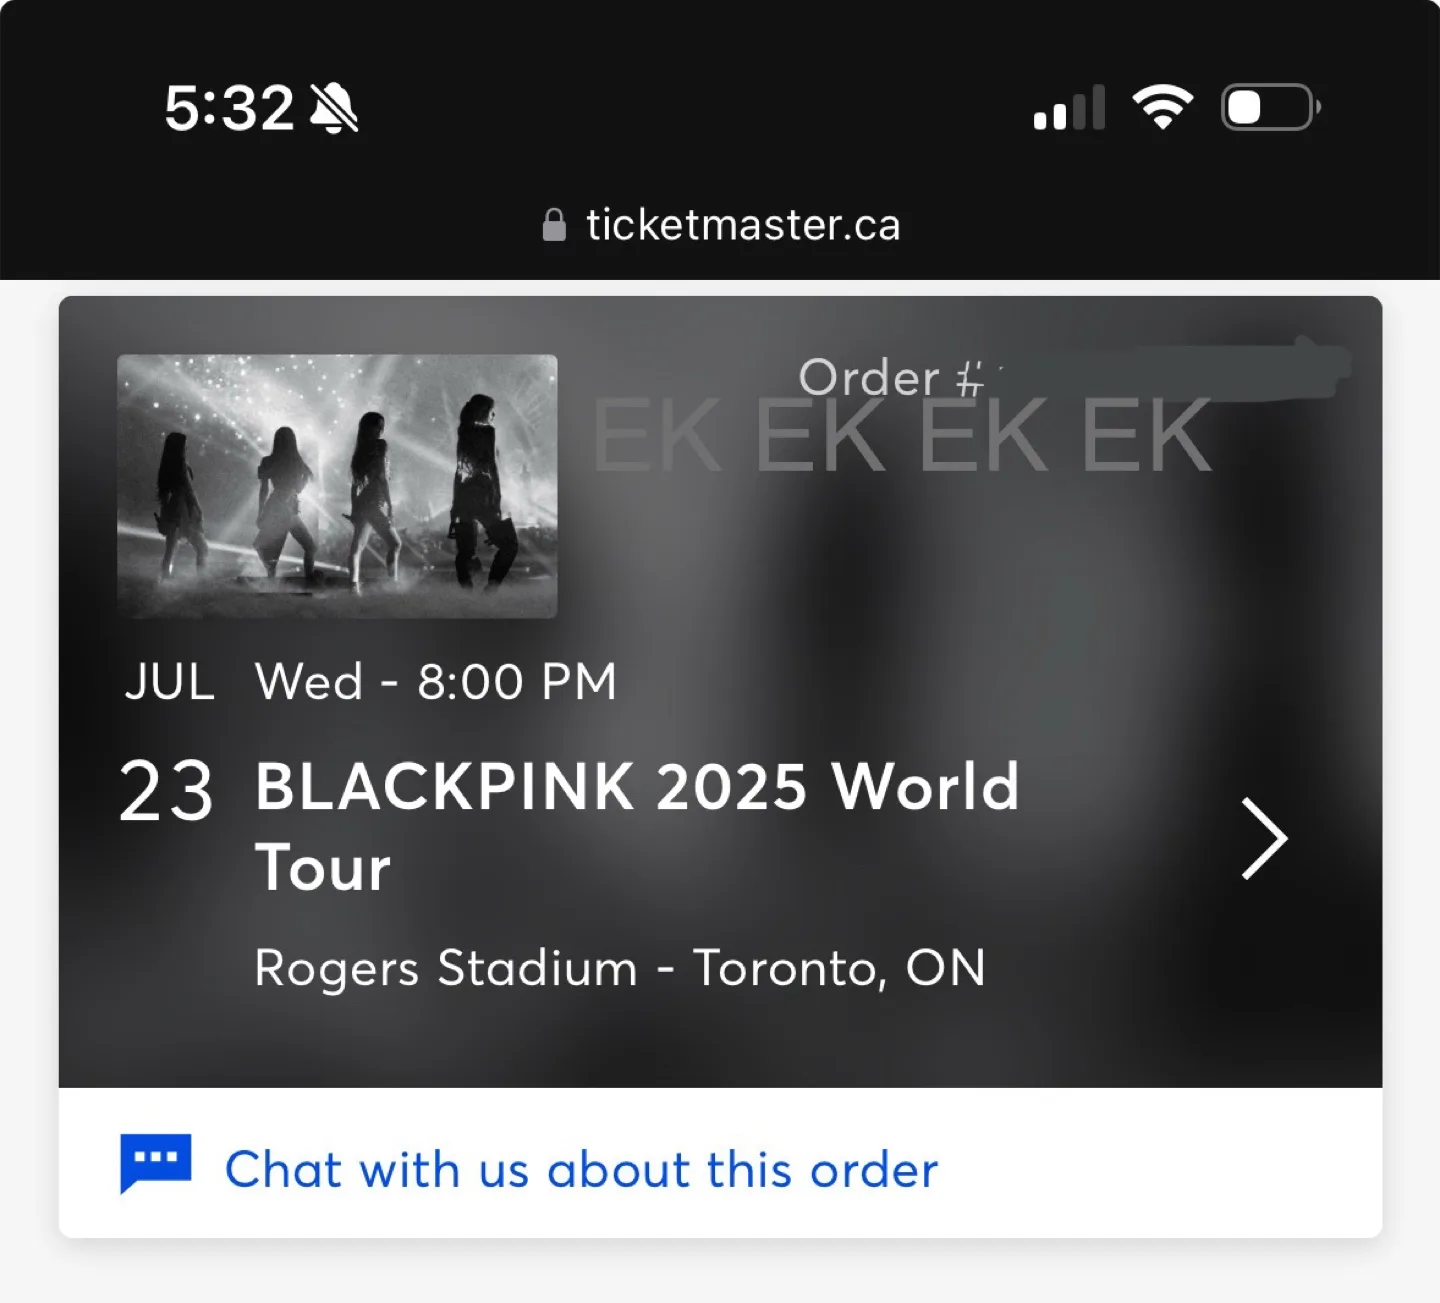This screenshot has width=1440, height=1303.
Task: Tap the padlock icon beside ticketmaster.ca
Action: pos(554,225)
